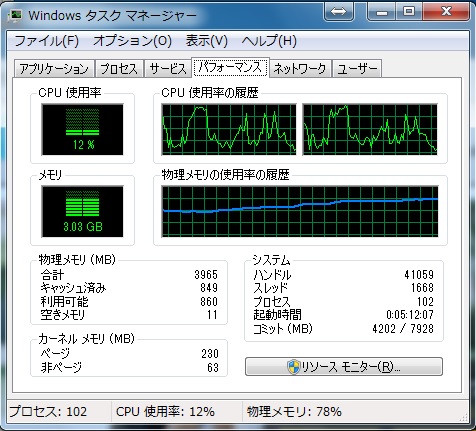Switch to the アプリケーション tab

coord(54,69)
